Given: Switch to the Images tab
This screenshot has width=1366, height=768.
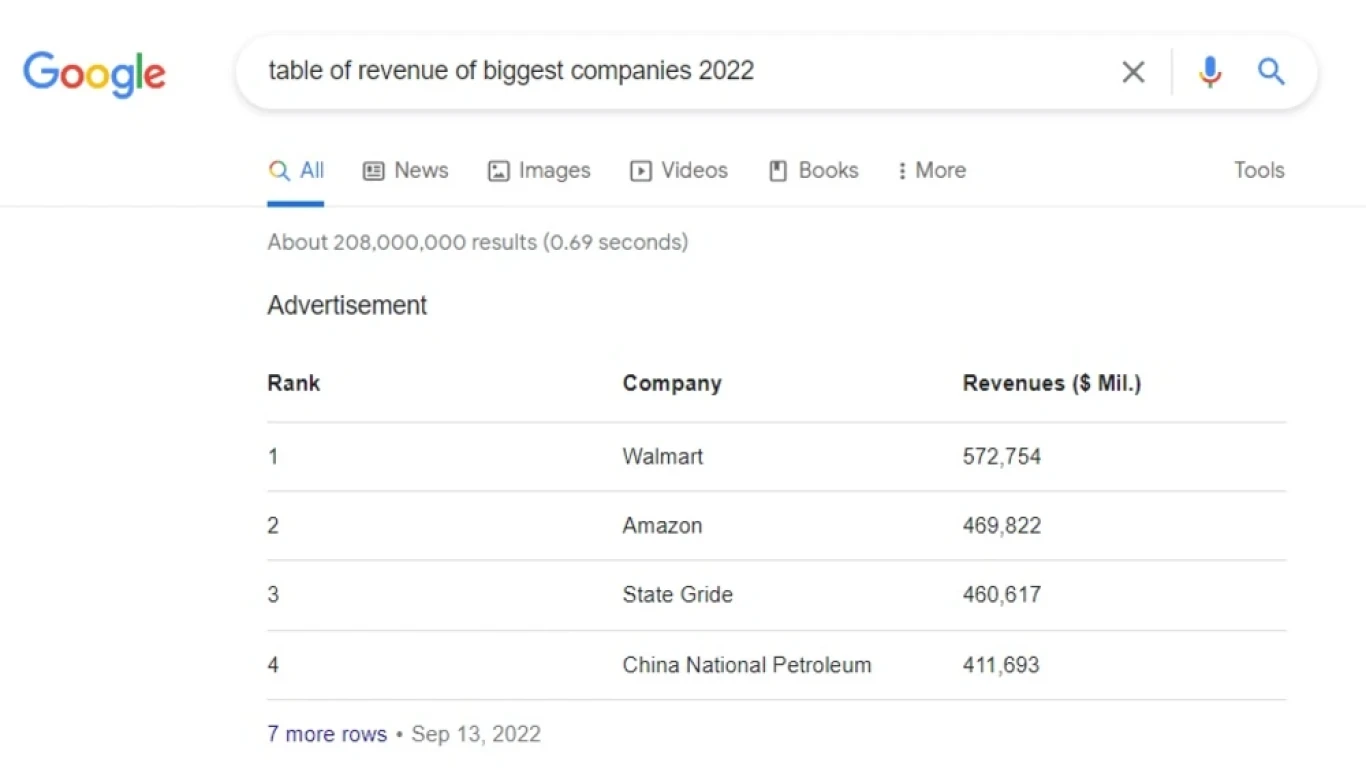Looking at the screenshot, I should click(x=539, y=170).
